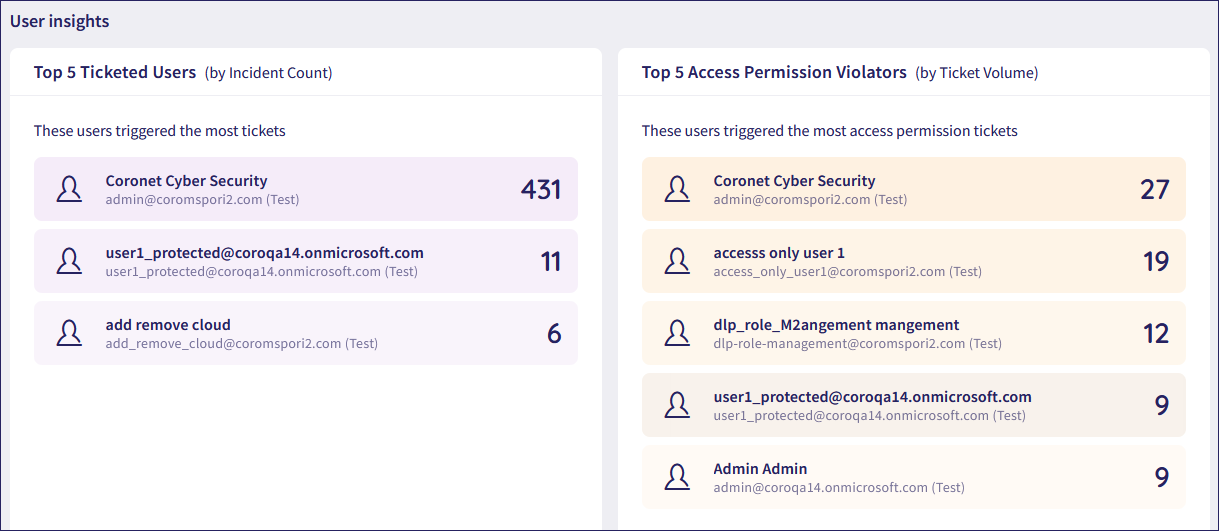Click the user icon beside 431-ticket user1_protected in Ticketed Users
Image resolution: width=1219 pixels, height=531 pixels.
(69, 261)
